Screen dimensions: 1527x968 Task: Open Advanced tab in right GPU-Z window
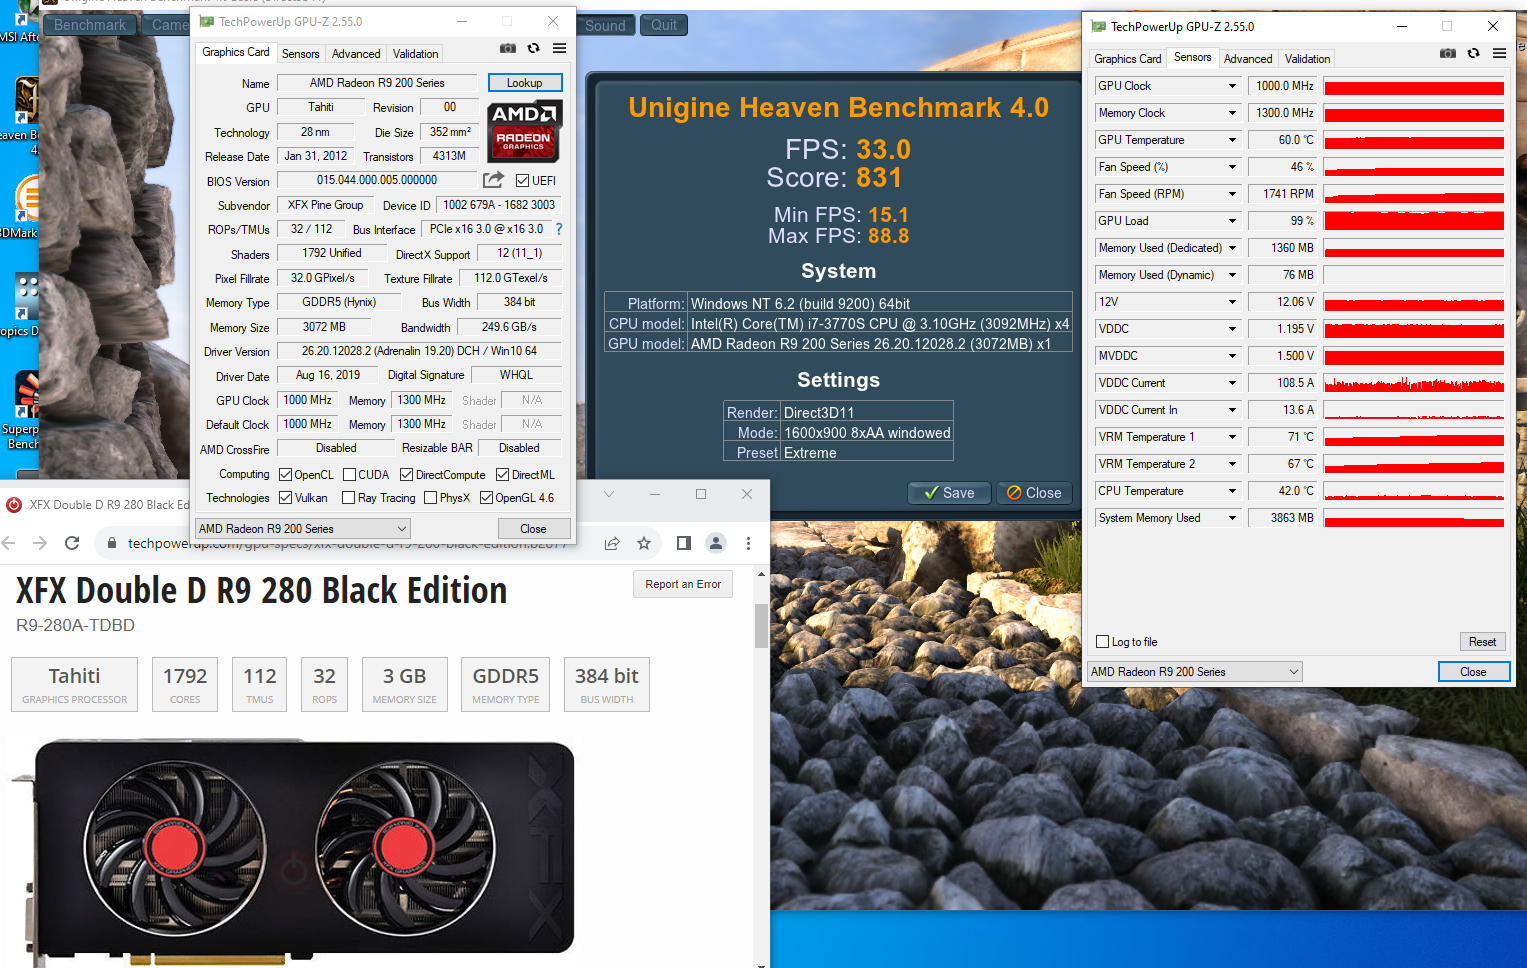[x=1248, y=59]
